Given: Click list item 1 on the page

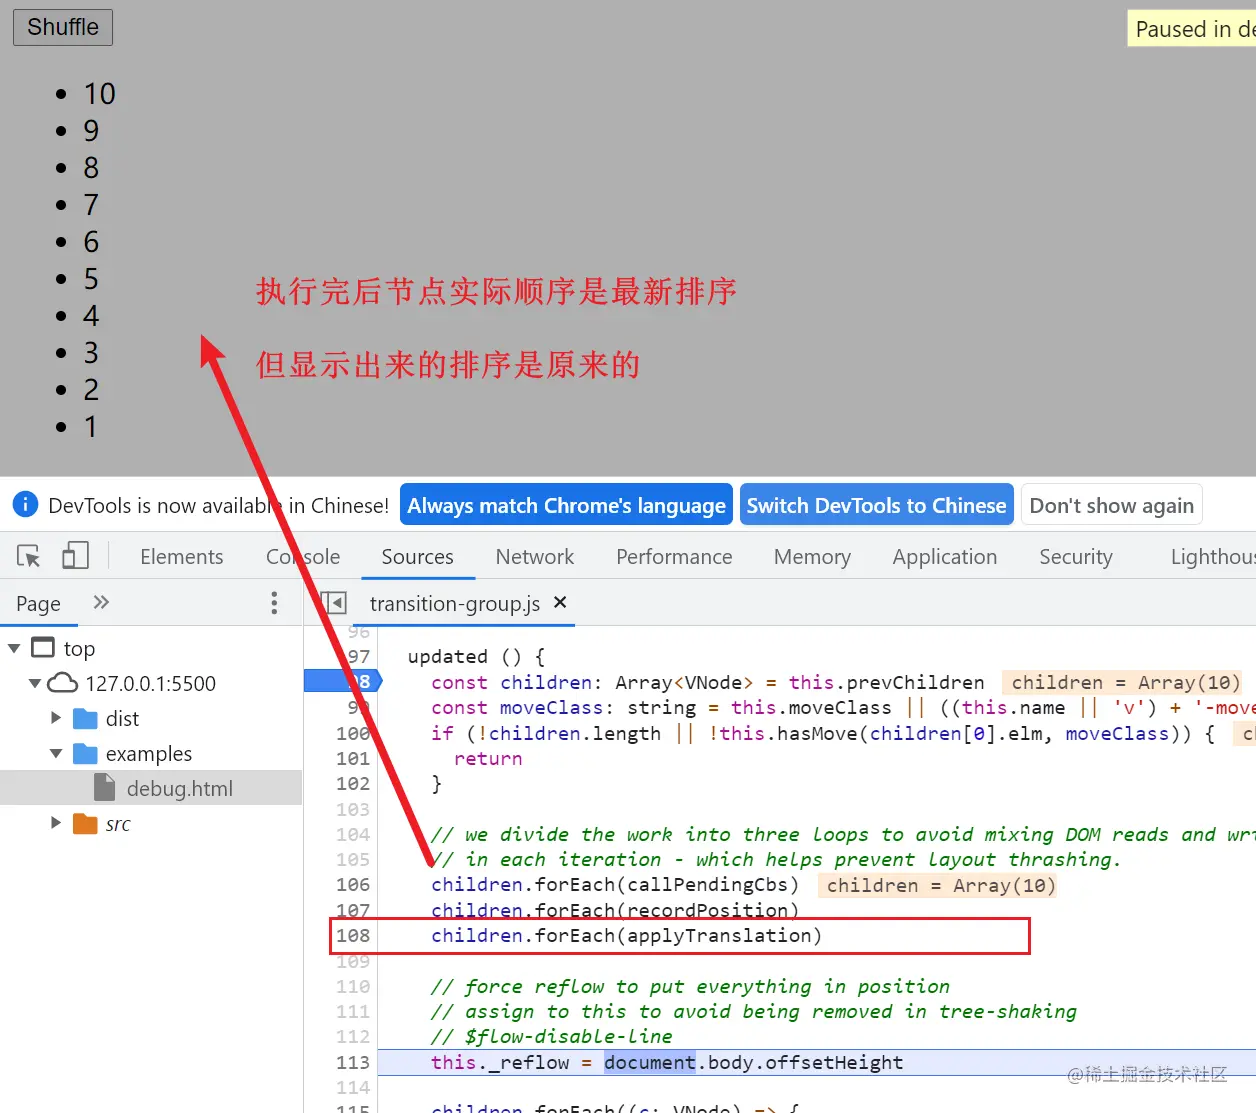Looking at the screenshot, I should [91, 427].
